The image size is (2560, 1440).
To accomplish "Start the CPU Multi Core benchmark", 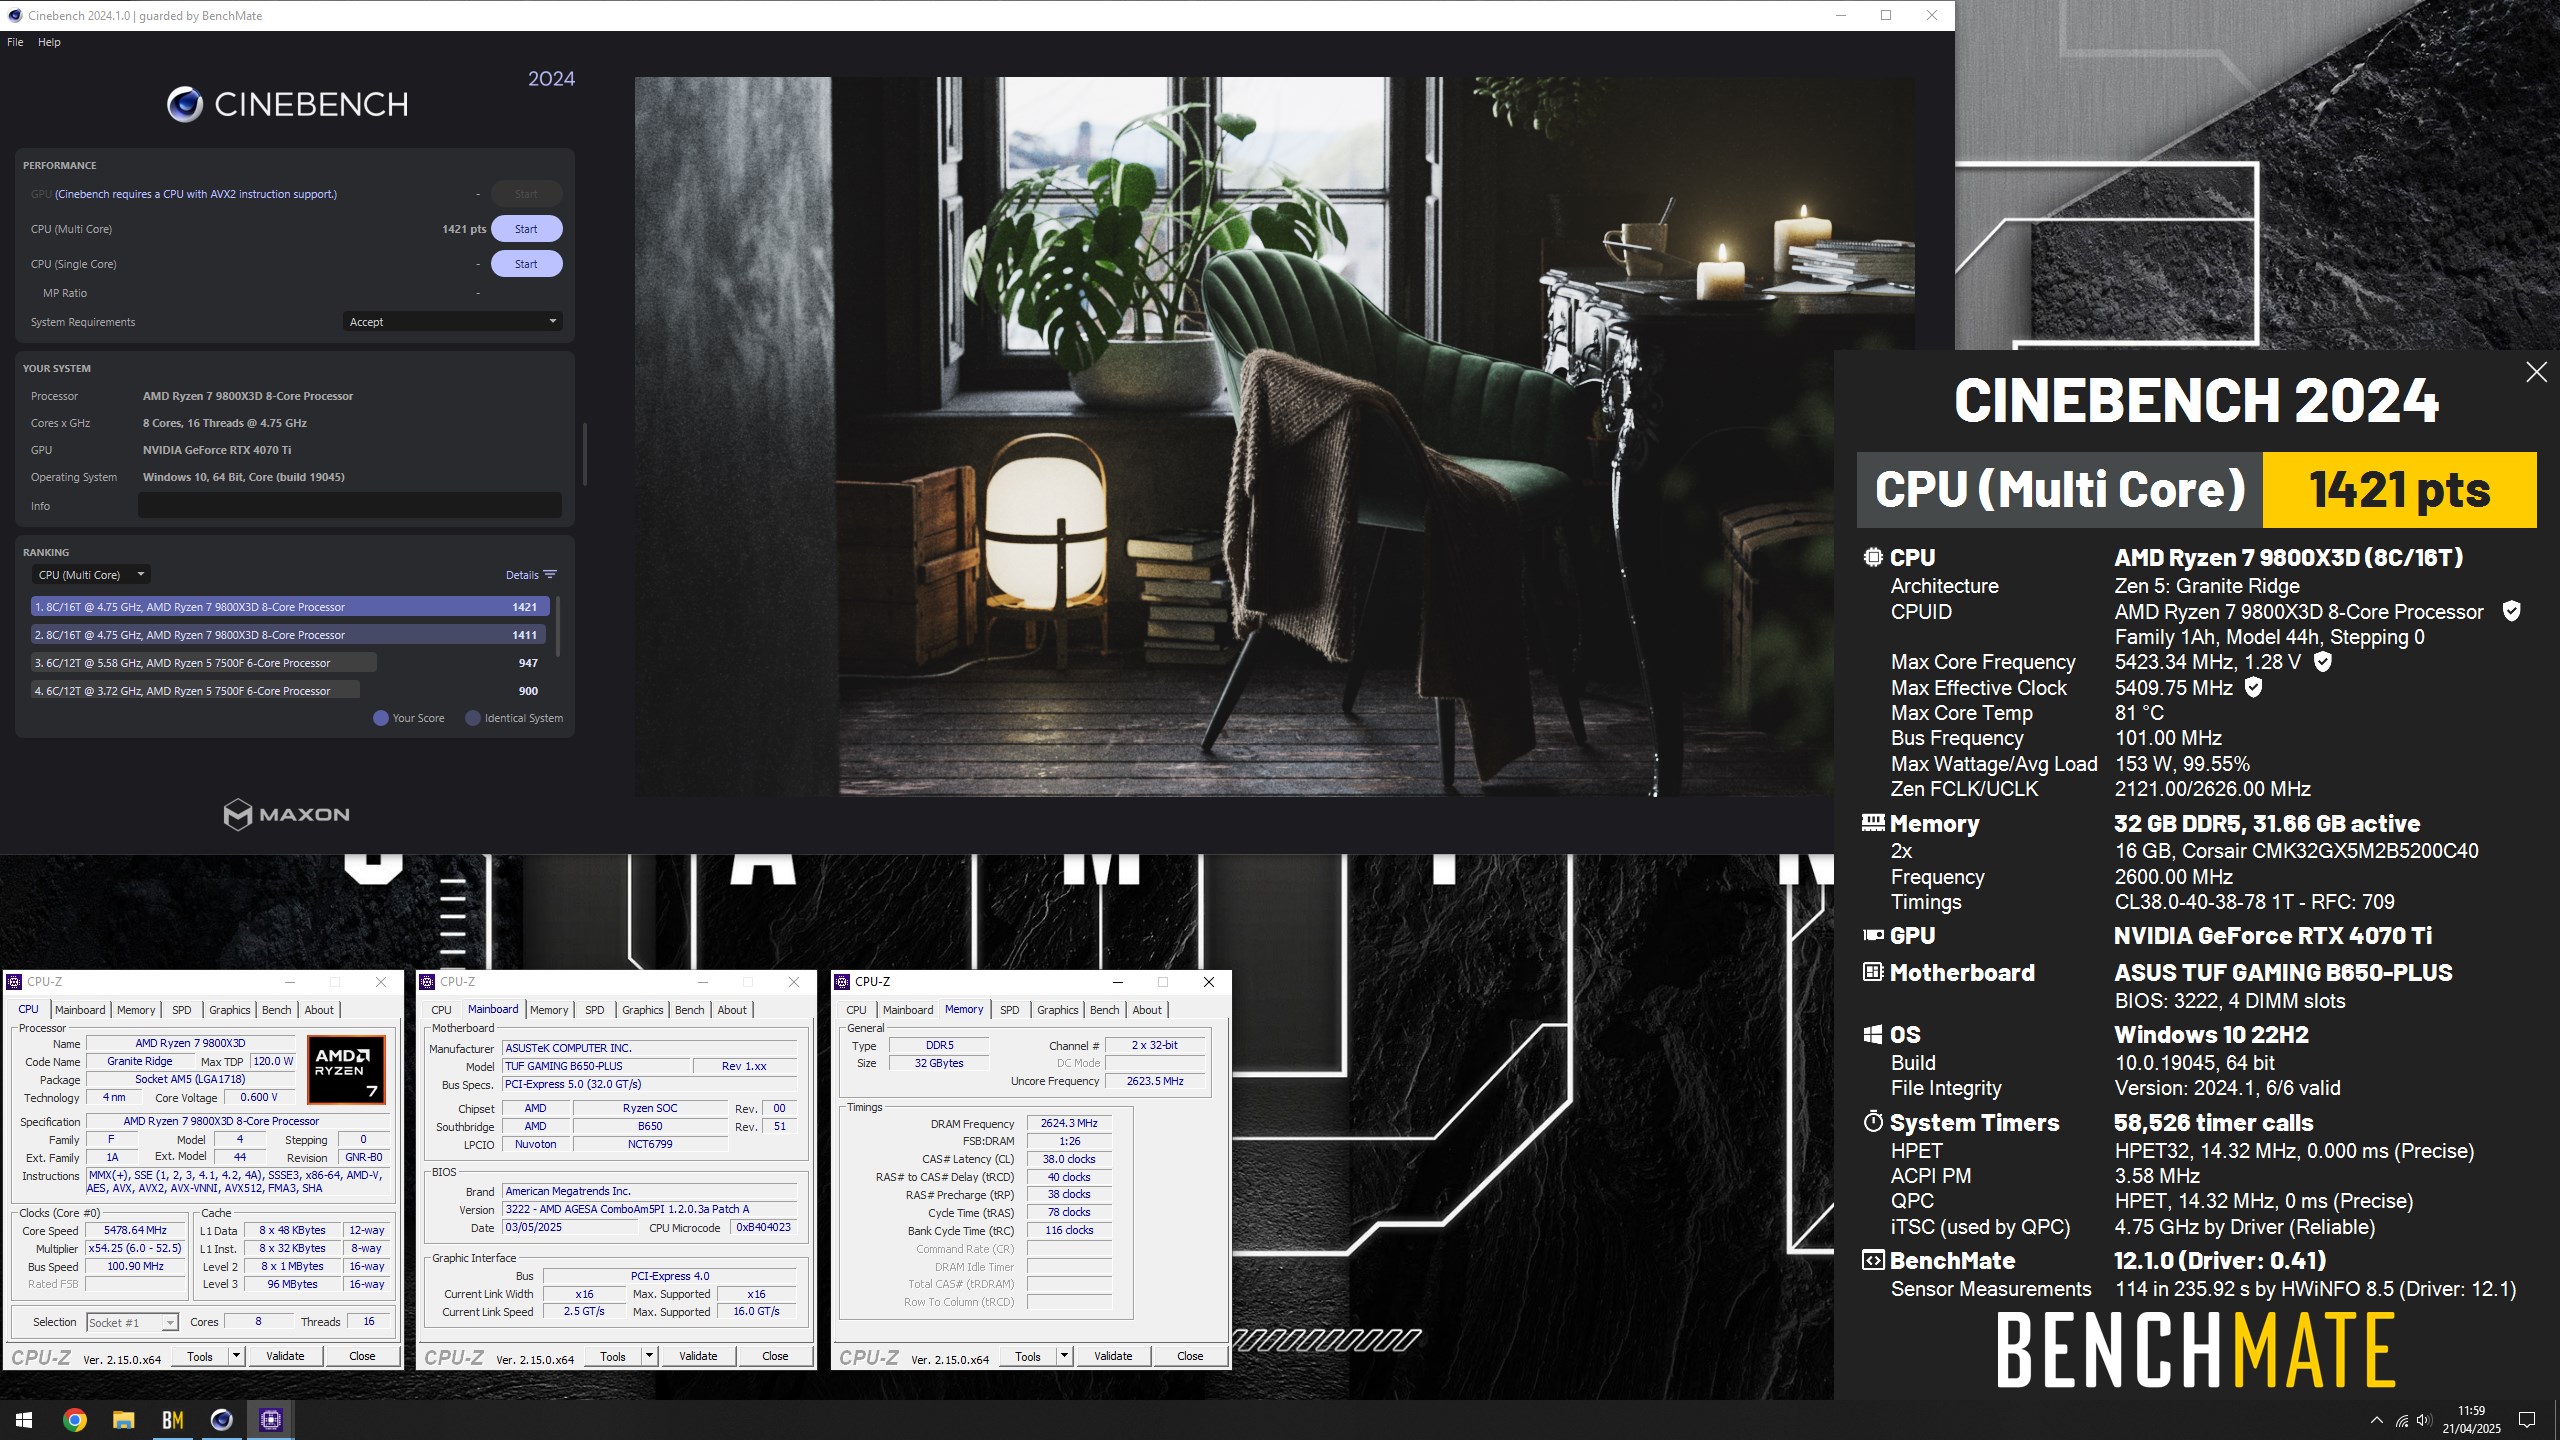I will point(526,229).
